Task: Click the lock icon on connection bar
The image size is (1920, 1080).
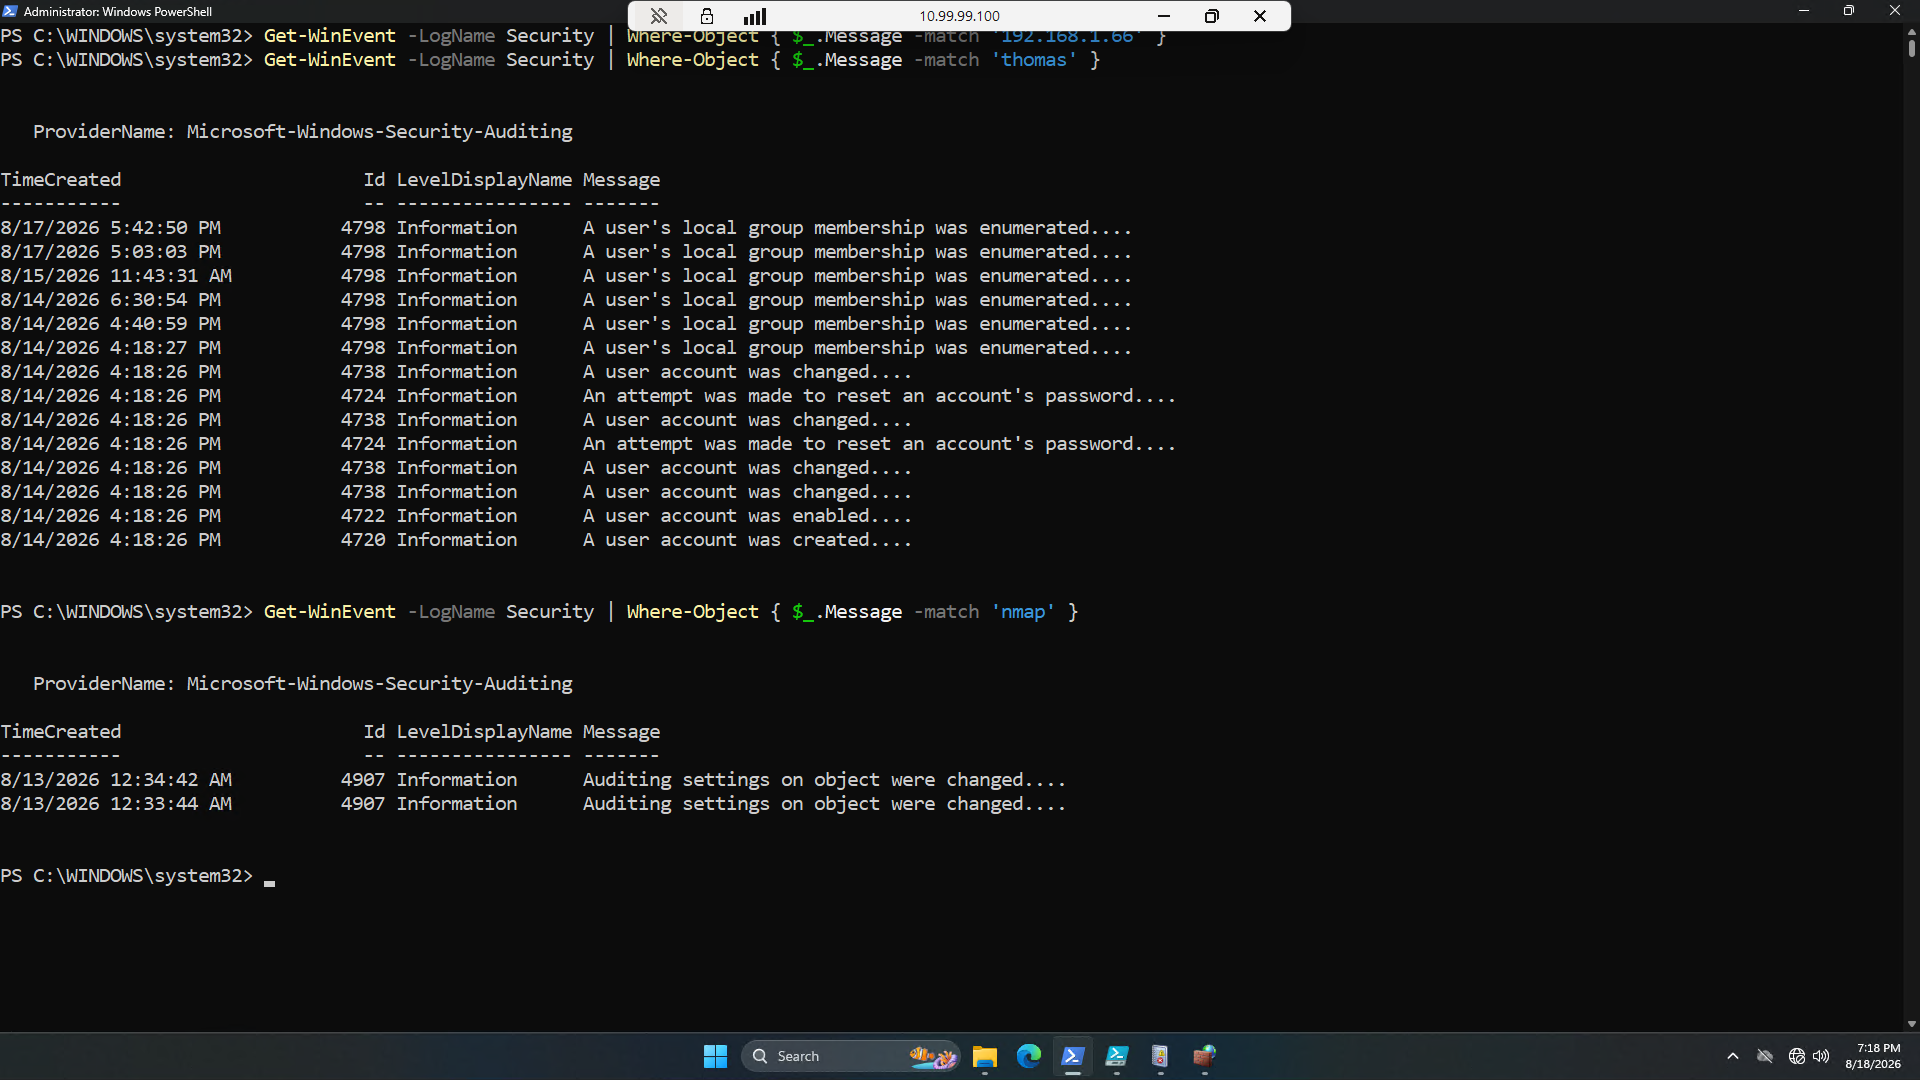Action: point(707,16)
